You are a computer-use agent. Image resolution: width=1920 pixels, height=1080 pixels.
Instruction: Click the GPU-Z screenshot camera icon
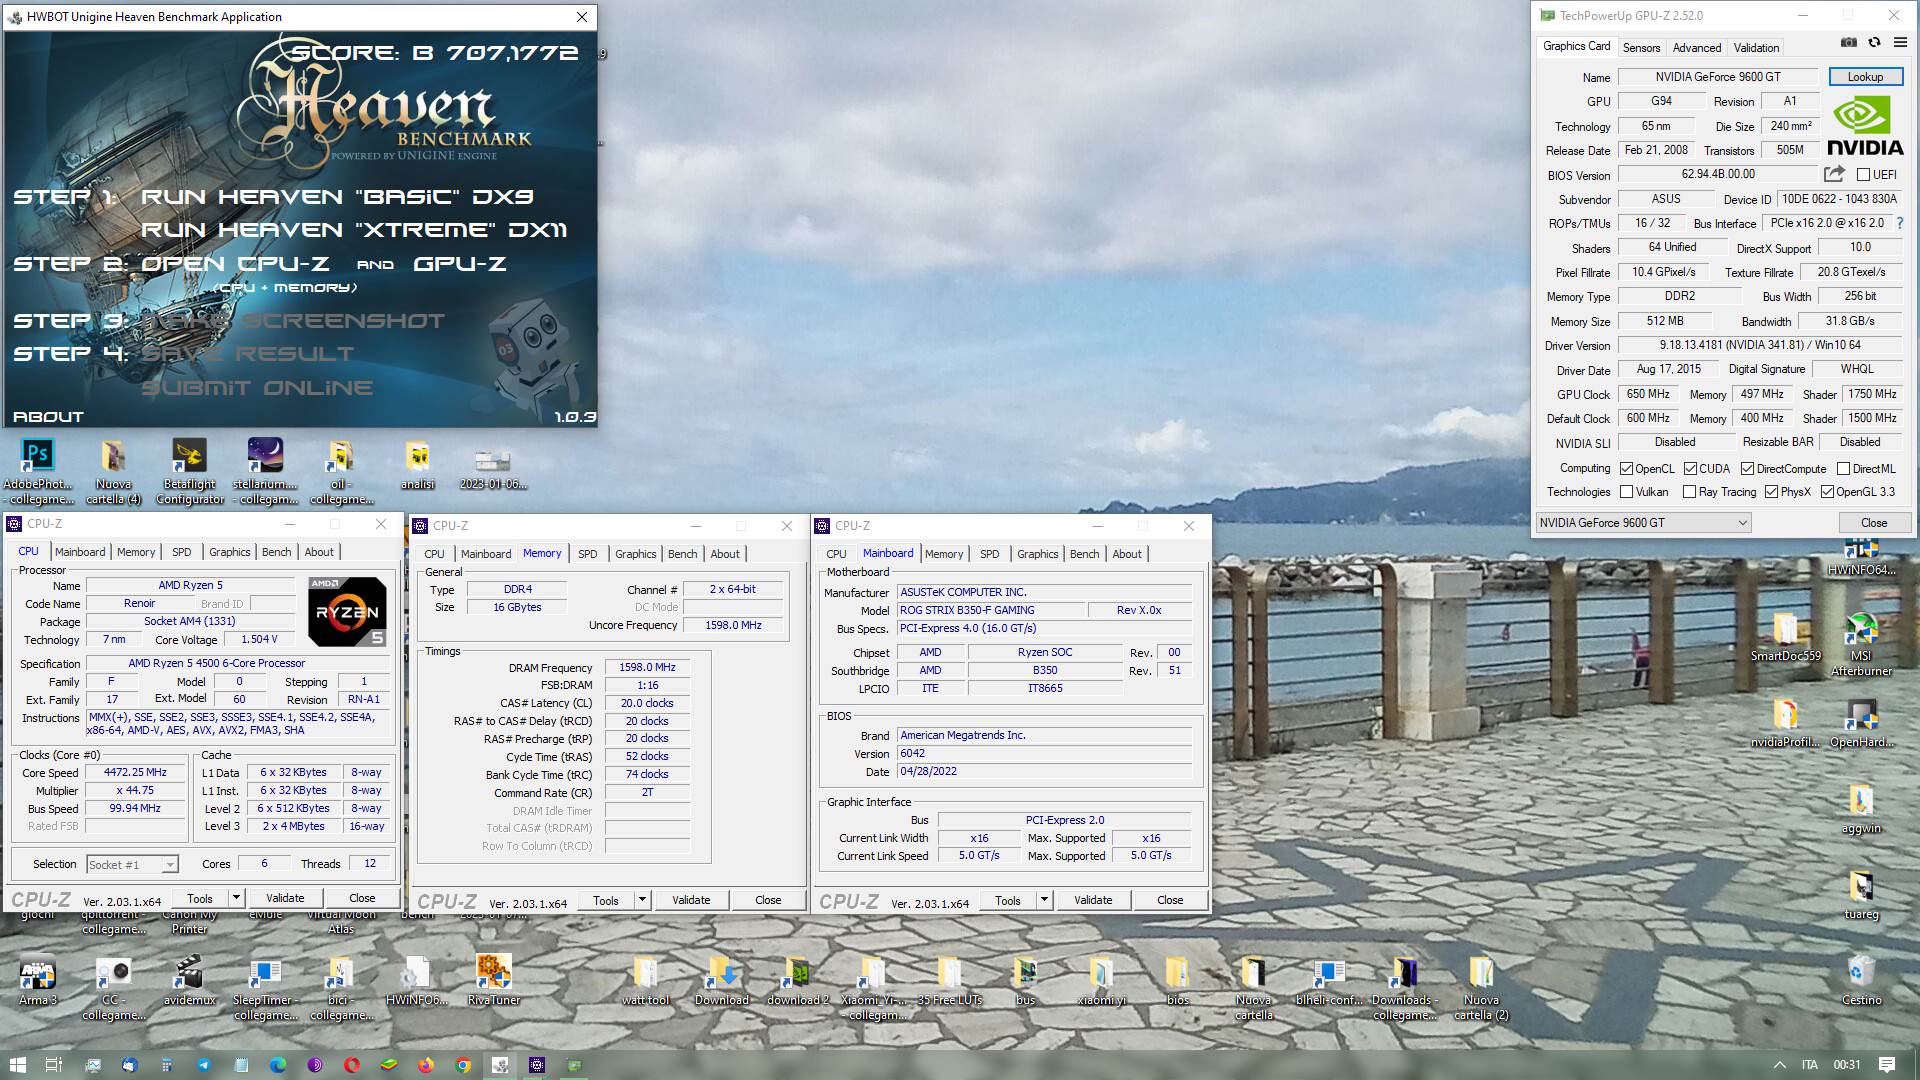tap(1849, 42)
